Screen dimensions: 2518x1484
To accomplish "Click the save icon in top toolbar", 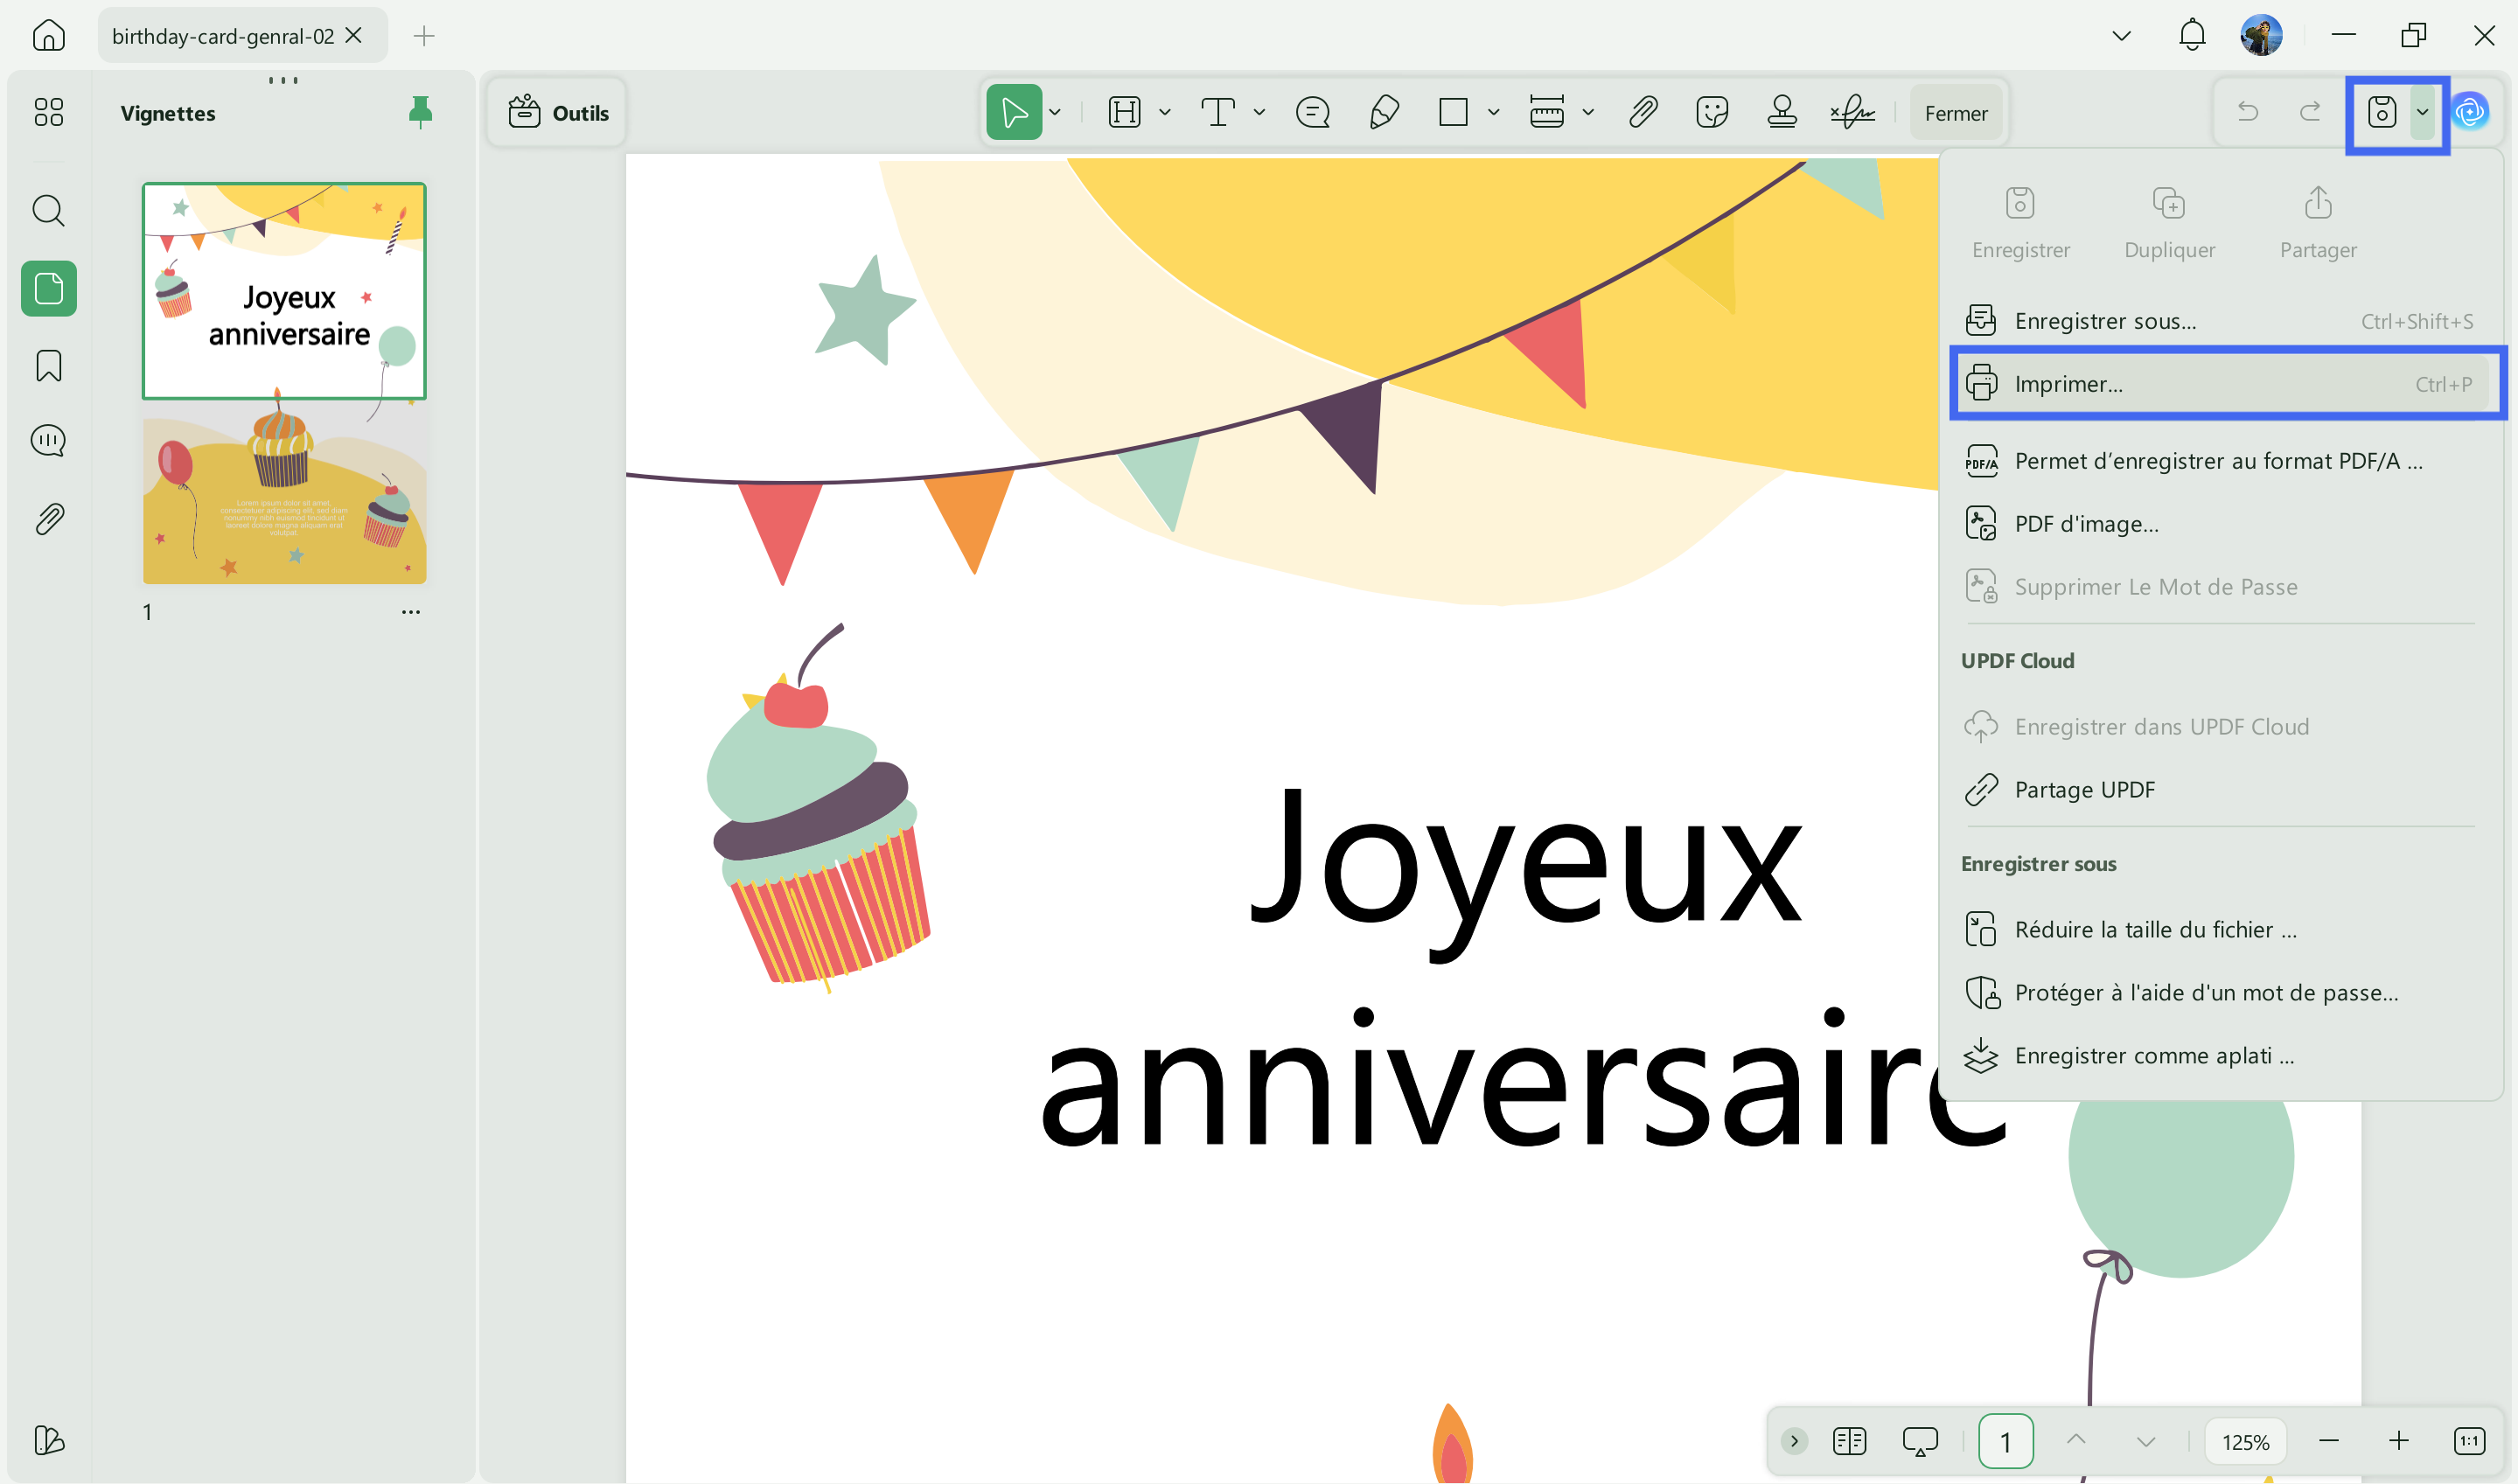I will (x=2381, y=112).
